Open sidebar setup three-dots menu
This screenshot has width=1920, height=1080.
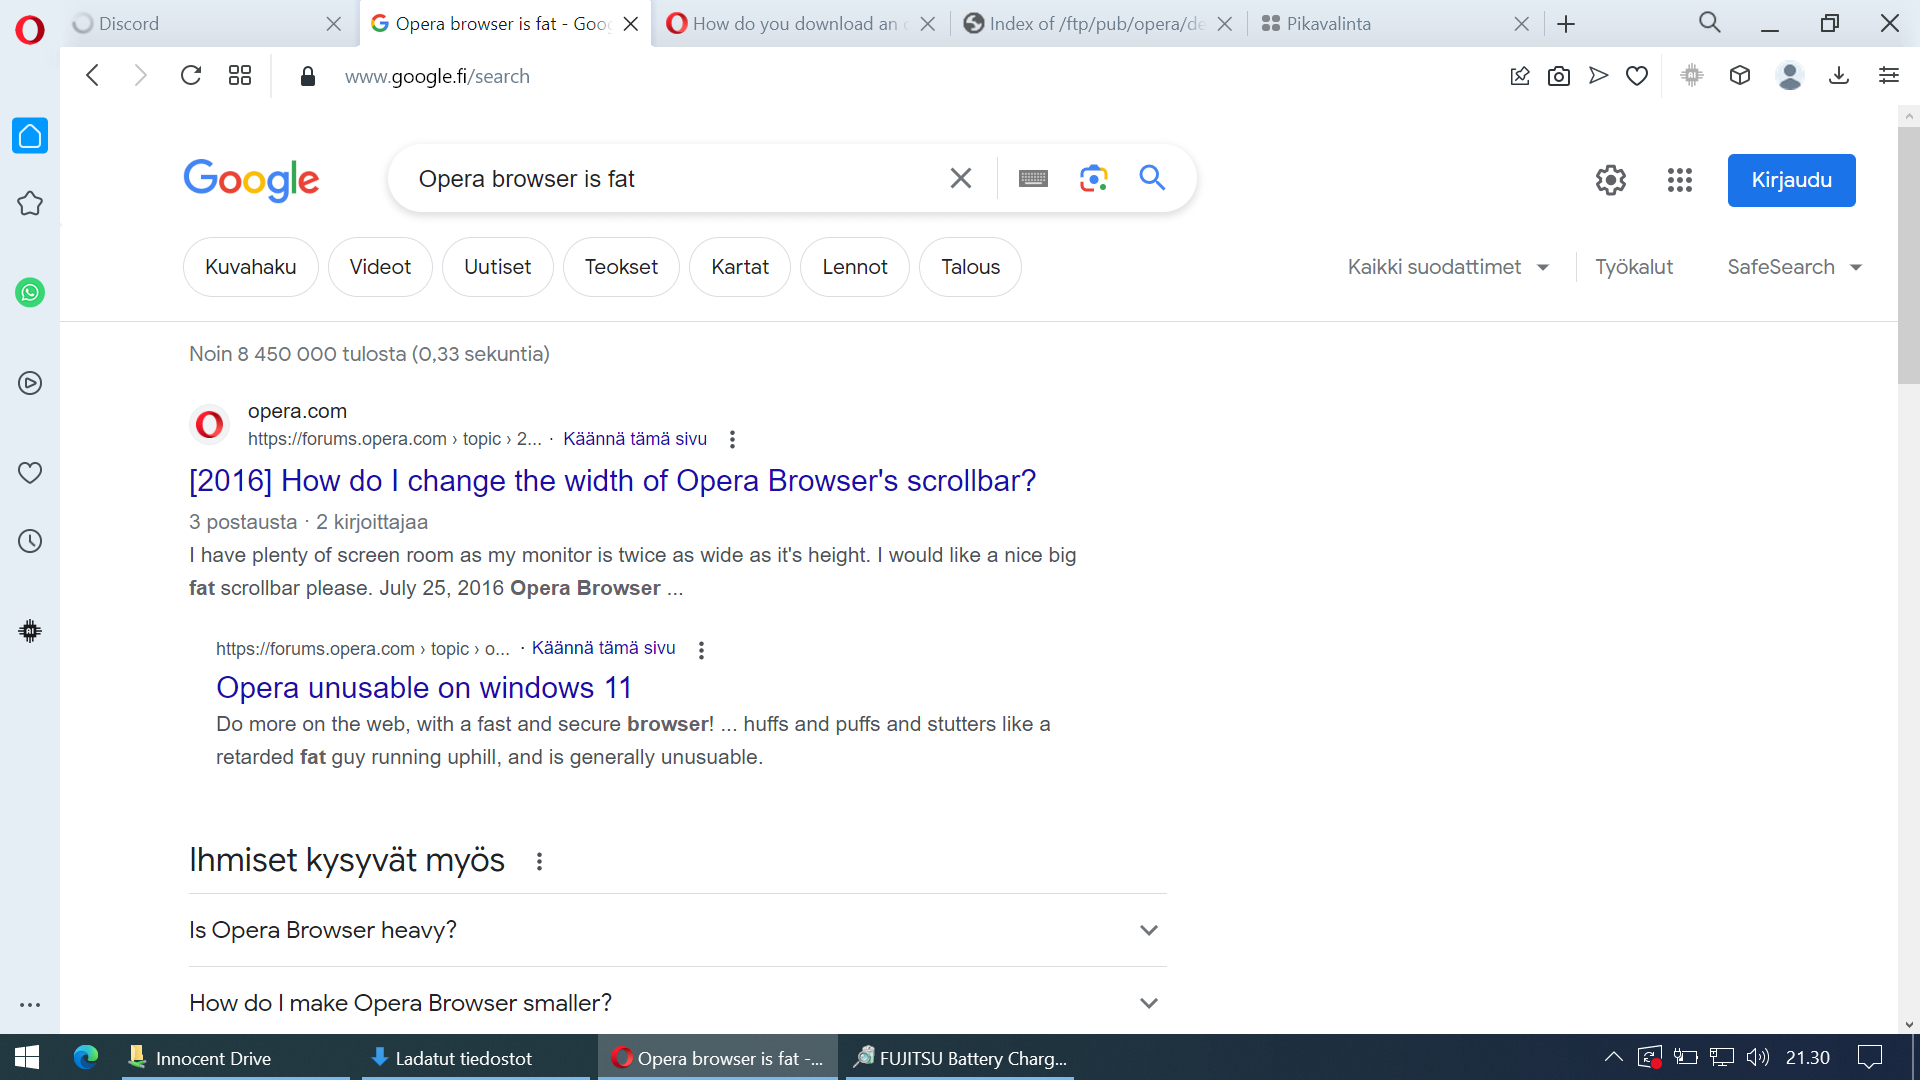(30, 1005)
